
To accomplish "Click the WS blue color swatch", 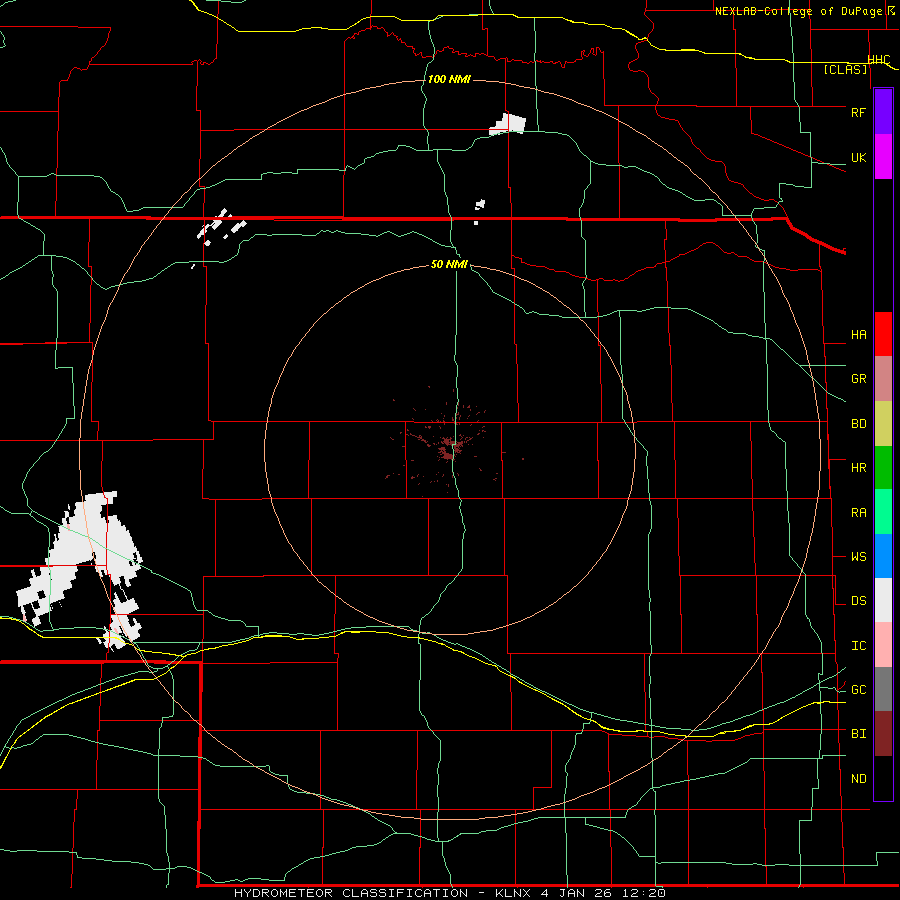I will click(x=883, y=556).
